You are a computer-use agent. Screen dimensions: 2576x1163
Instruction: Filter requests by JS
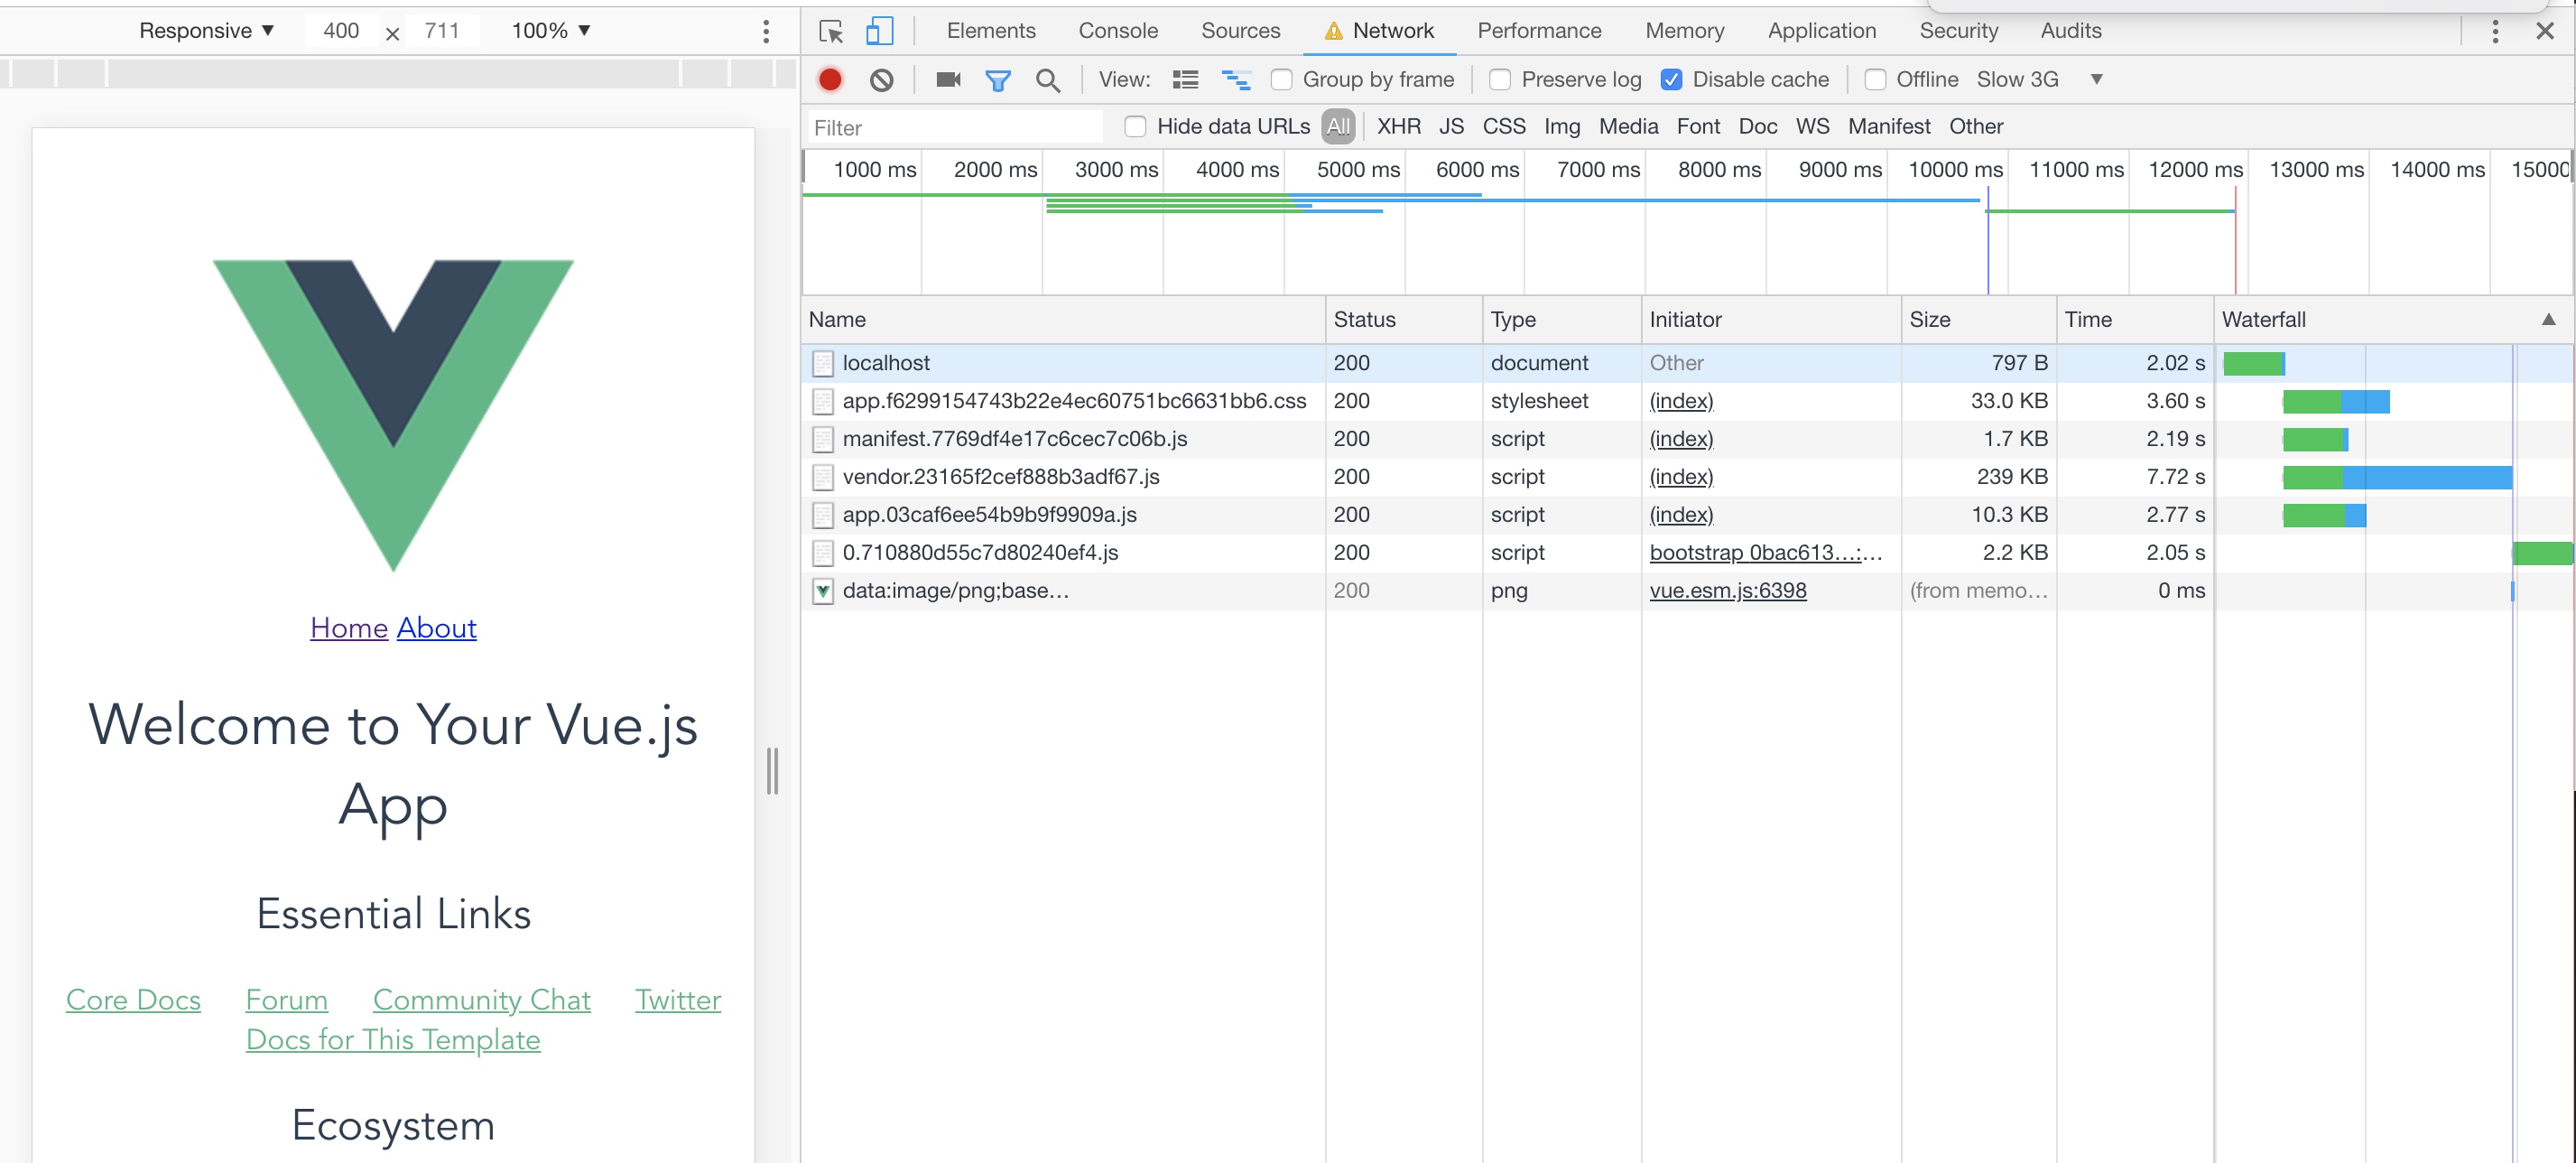click(1451, 126)
